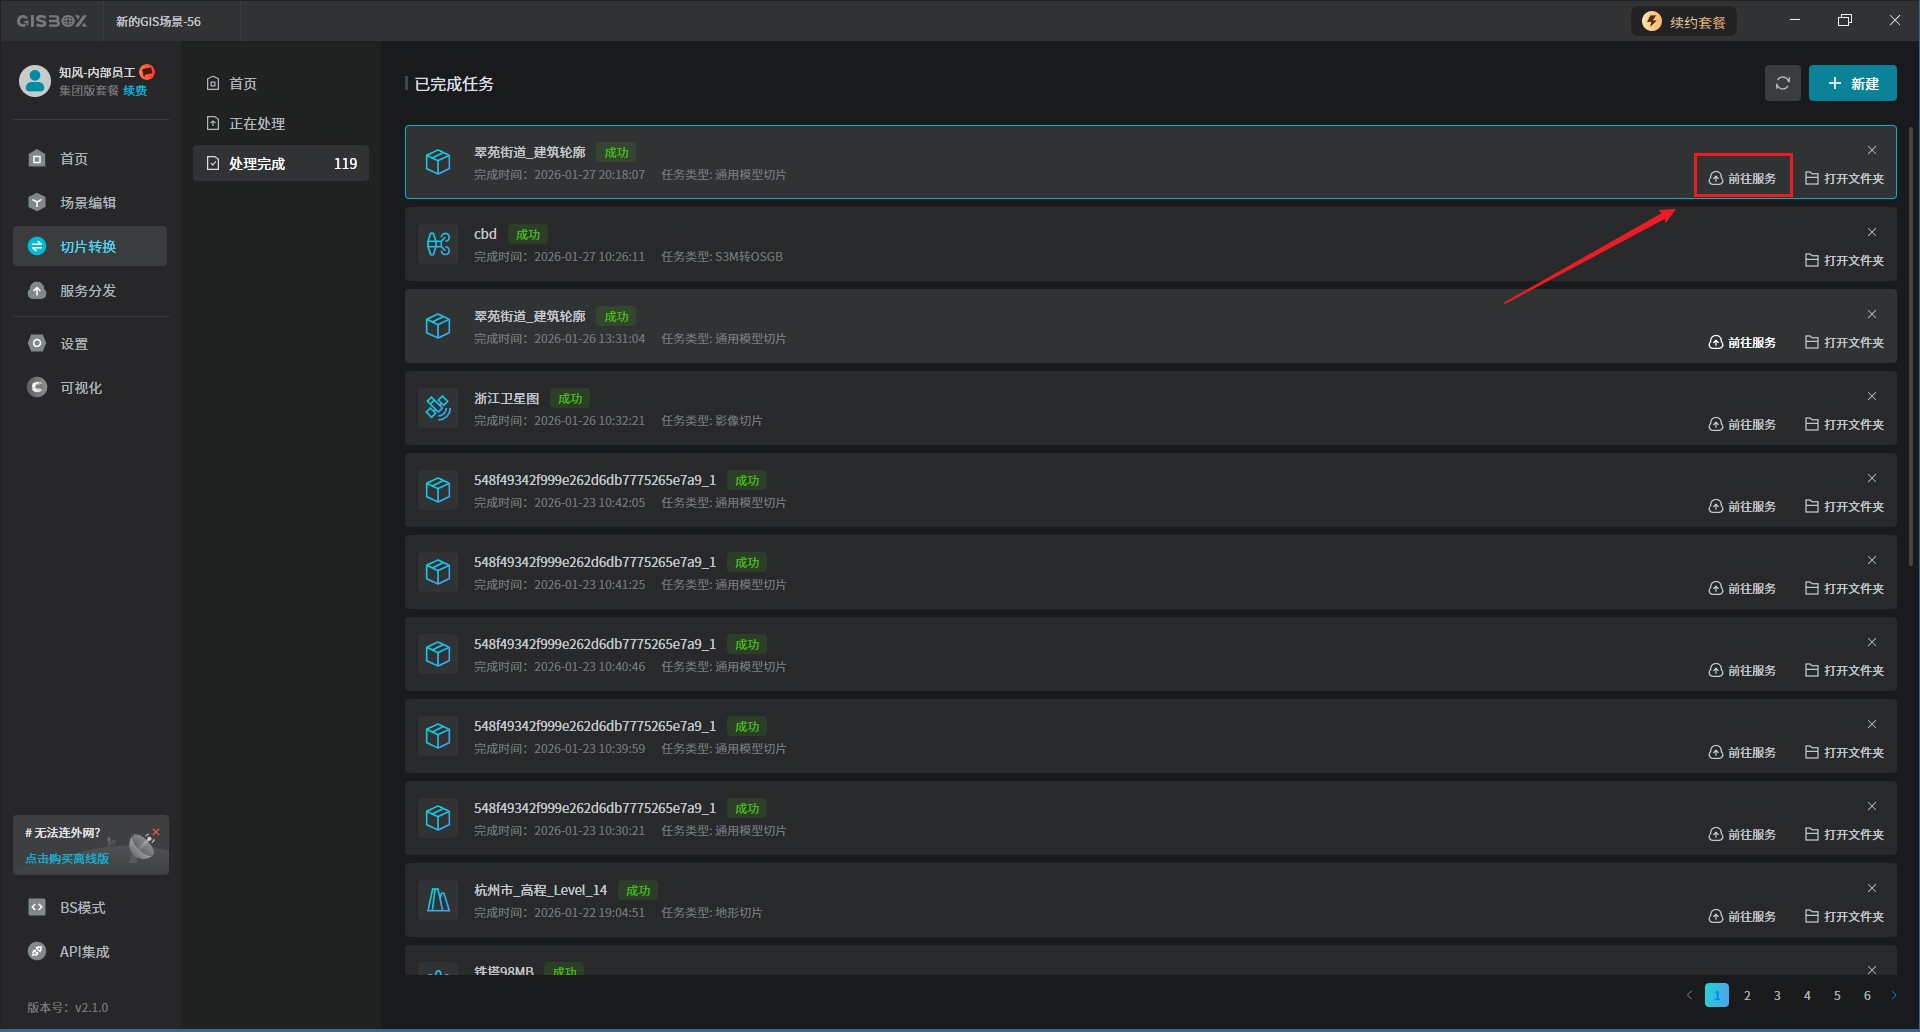Open 设置 from the left sidebar
The height and width of the screenshot is (1032, 1920).
tap(74, 344)
